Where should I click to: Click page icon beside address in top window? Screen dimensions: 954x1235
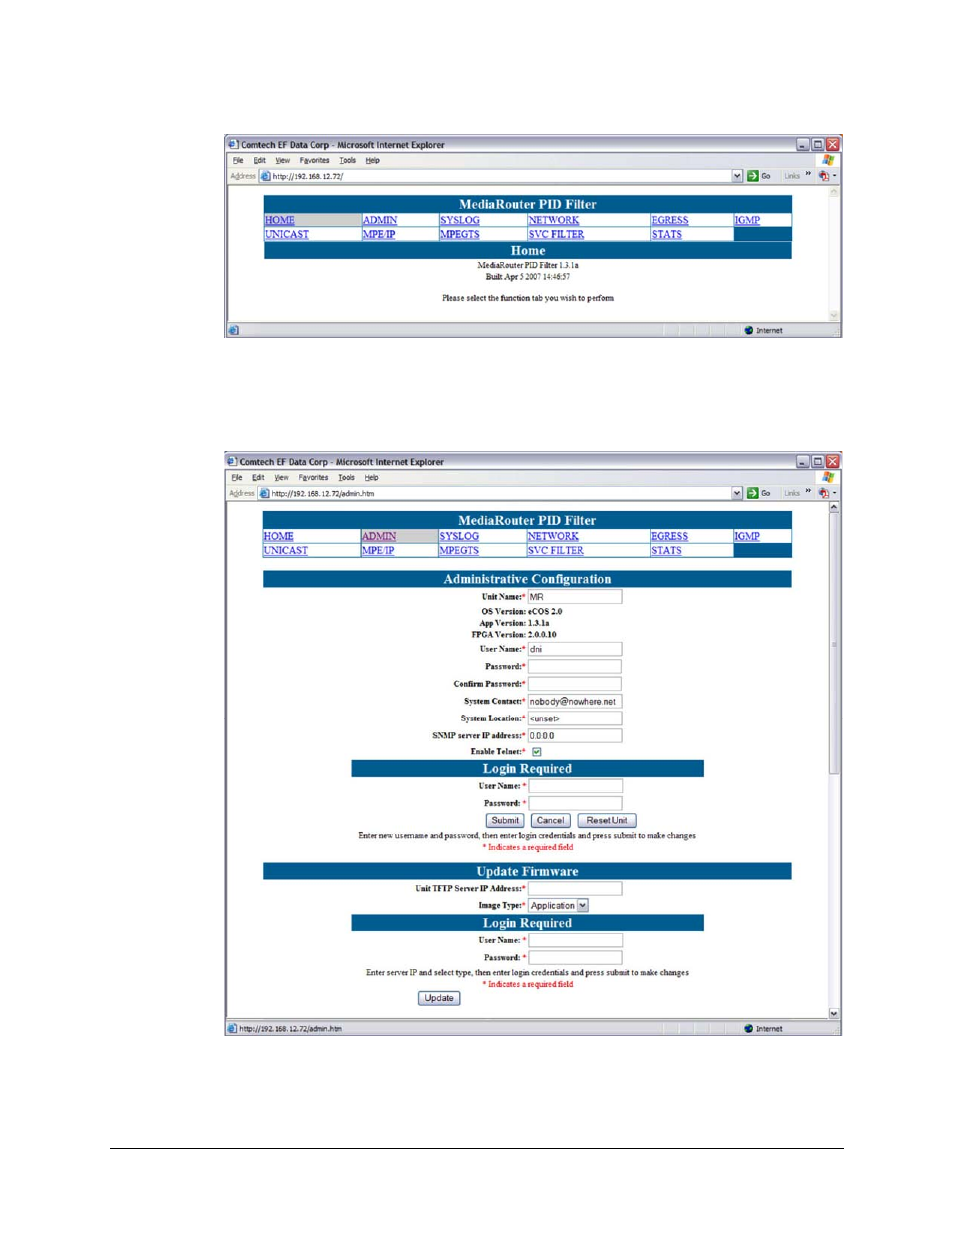pyautogui.click(x=265, y=176)
